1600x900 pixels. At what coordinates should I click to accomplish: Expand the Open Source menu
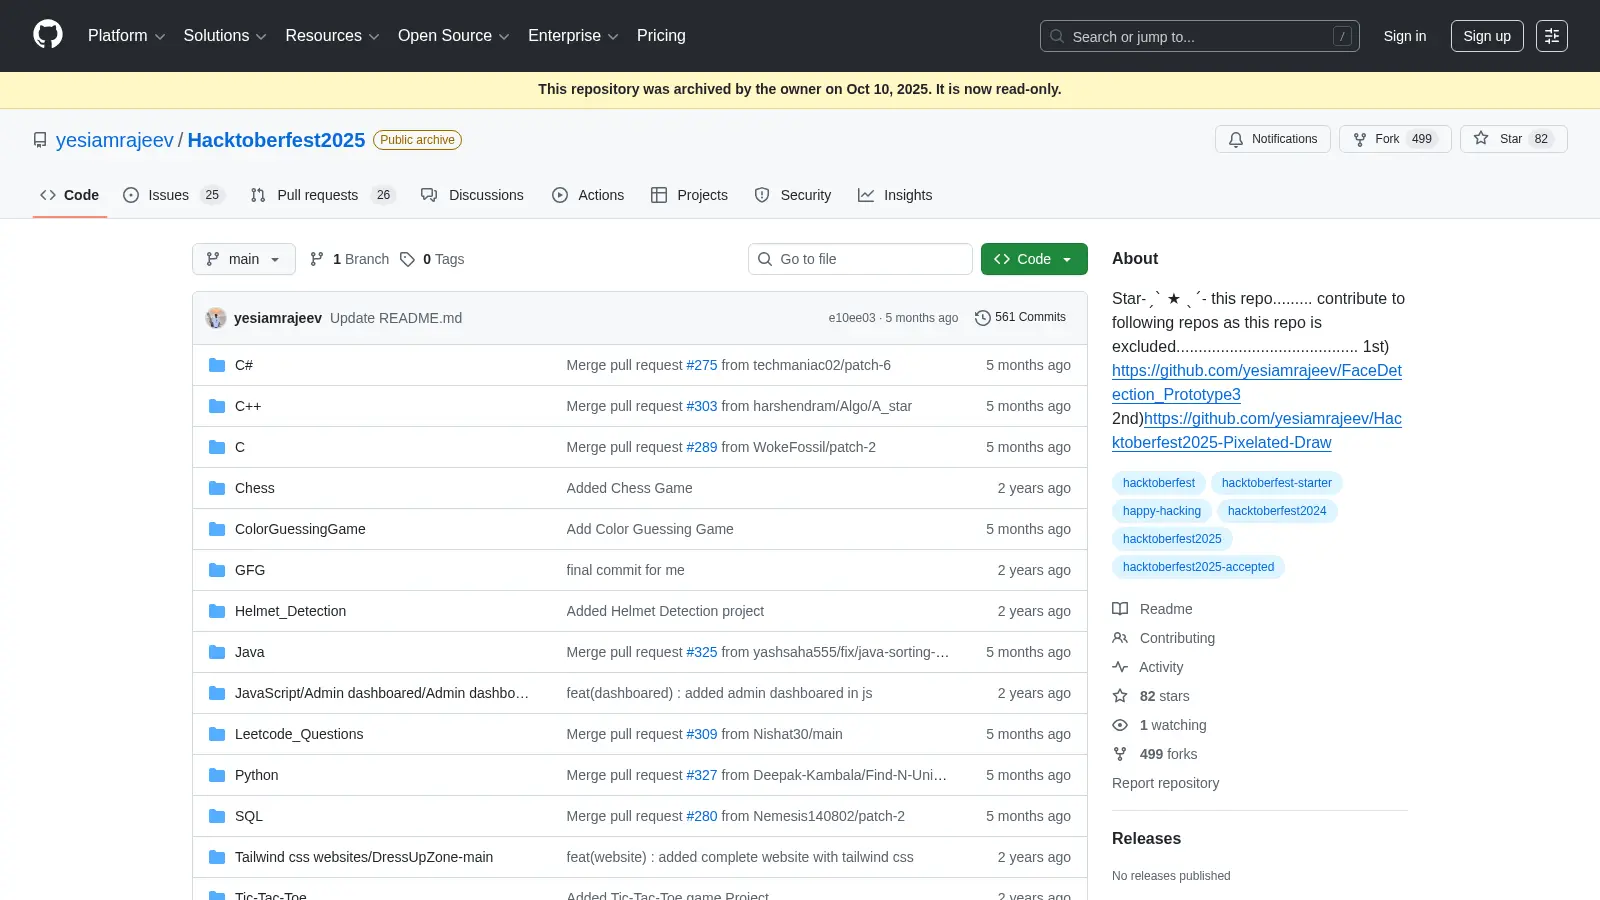click(454, 36)
